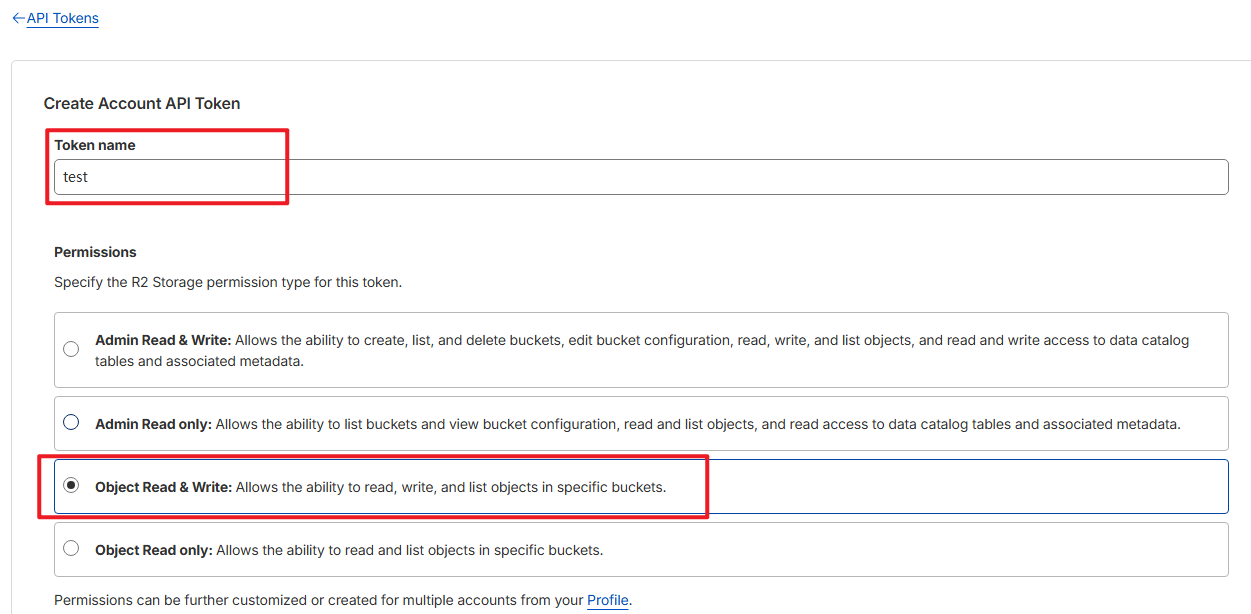This screenshot has width=1251, height=614.
Task: Select the Admin Read & Write radio button
Action: click(x=71, y=349)
